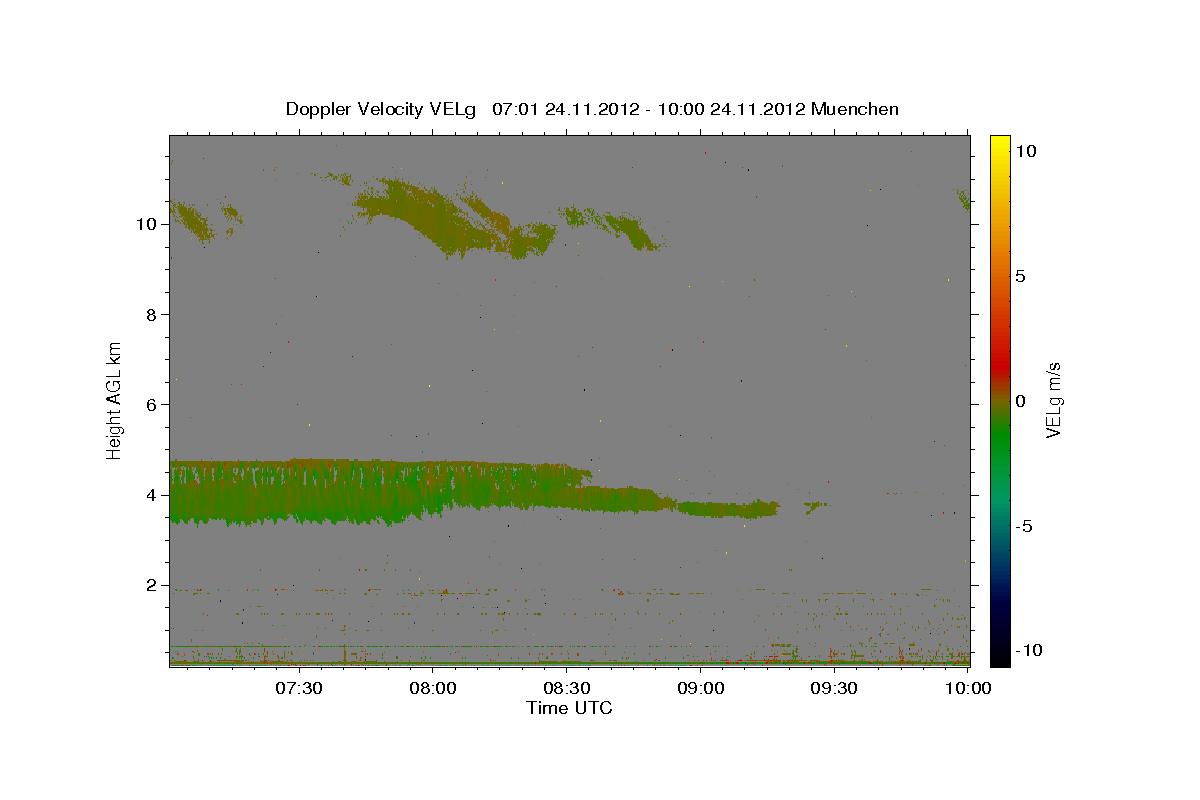Click the colorbar label 0
This screenshot has width=1200, height=800.
[x=1020, y=401]
